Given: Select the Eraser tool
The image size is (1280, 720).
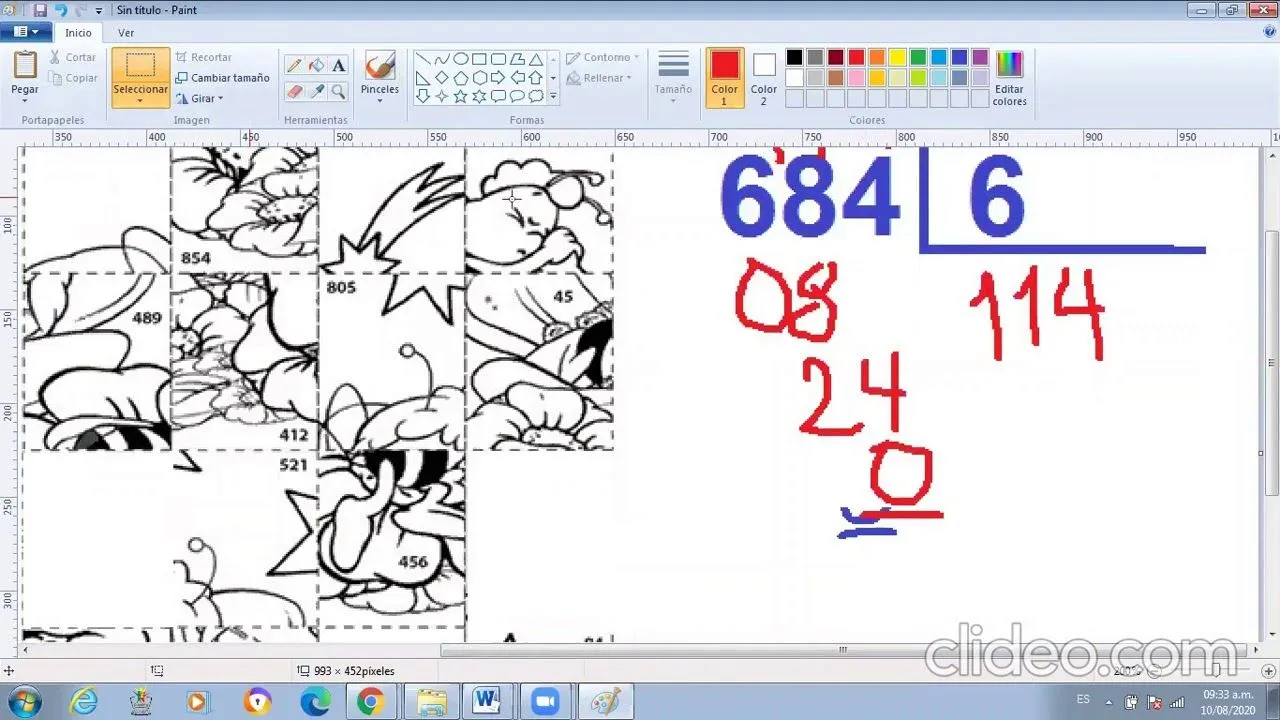Looking at the screenshot, I should tap(294, 91).
